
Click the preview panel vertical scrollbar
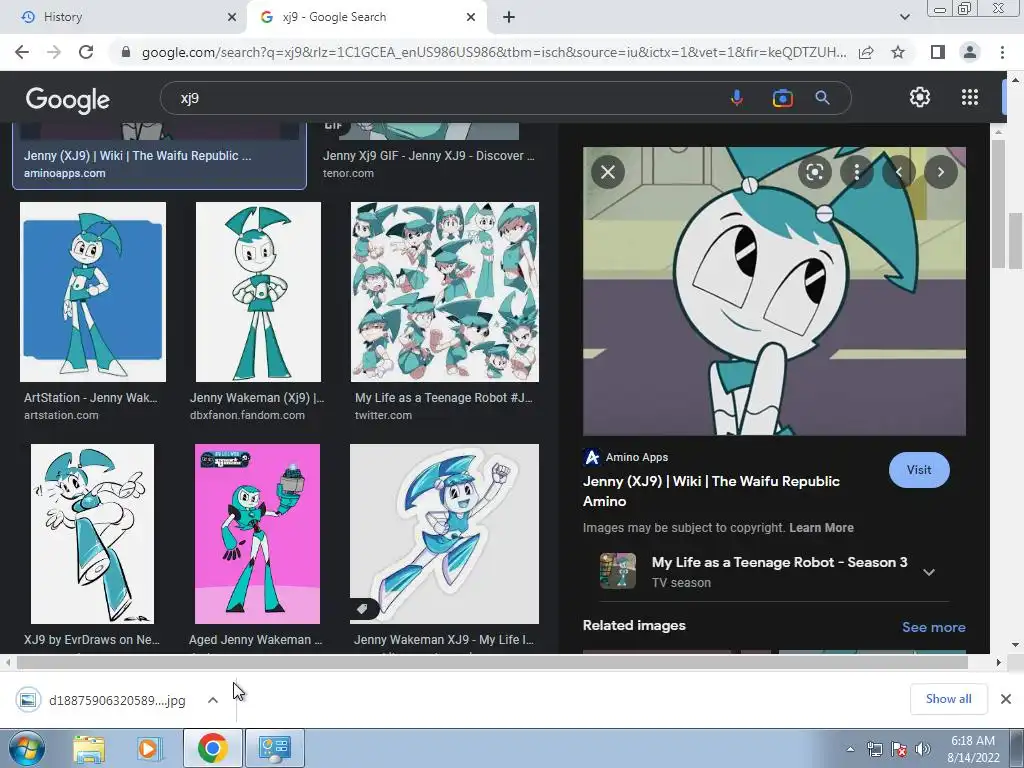coord(998,202)
